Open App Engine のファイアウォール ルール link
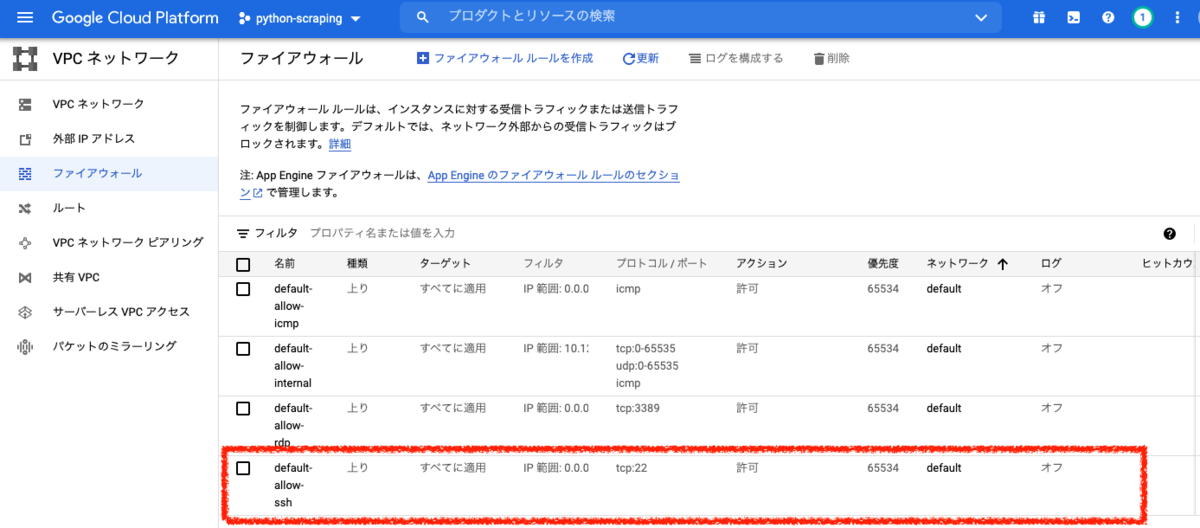 click(553, 175)
